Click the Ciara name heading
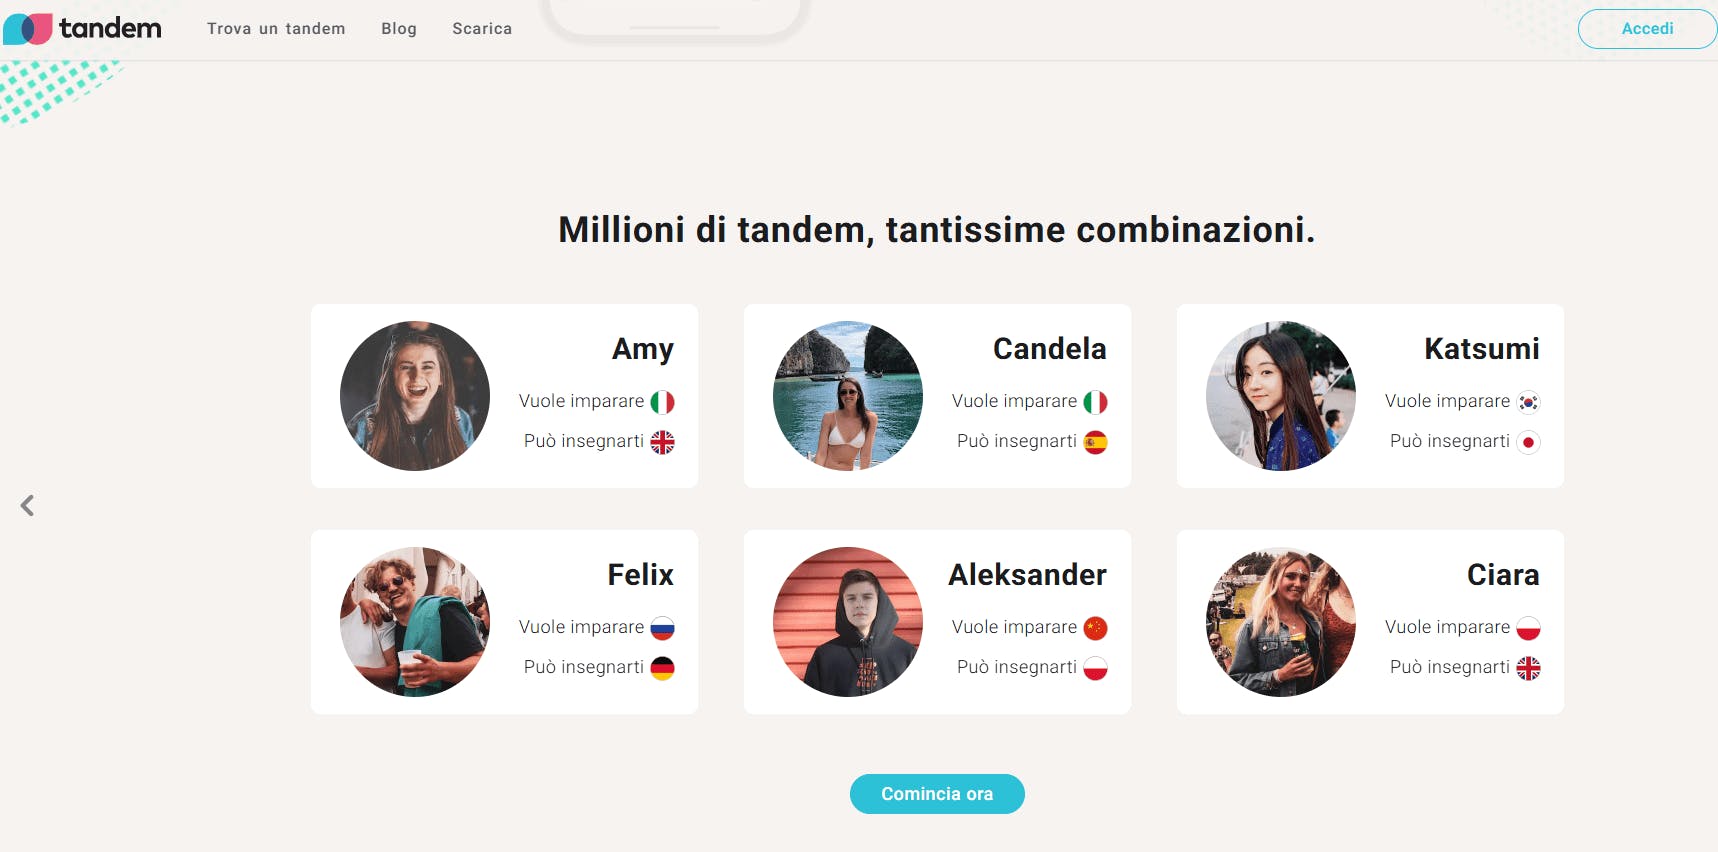The width and height of the screenshot is (1718, 852). (1503, 575)
